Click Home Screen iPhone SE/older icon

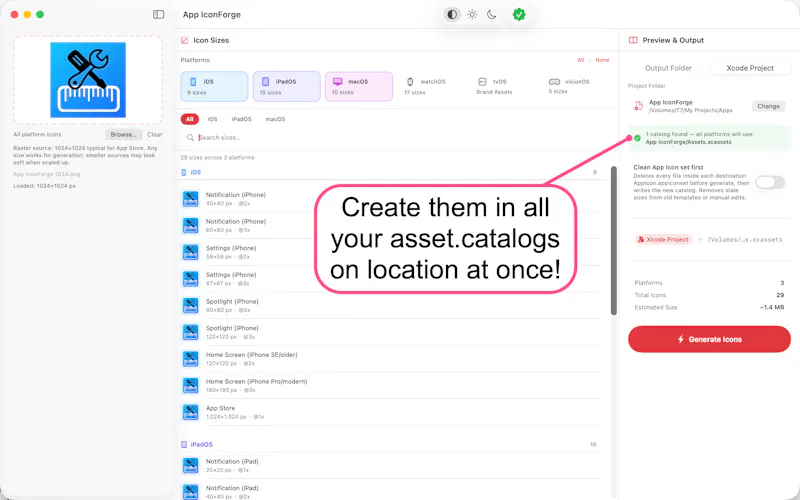tap(191, 359)
